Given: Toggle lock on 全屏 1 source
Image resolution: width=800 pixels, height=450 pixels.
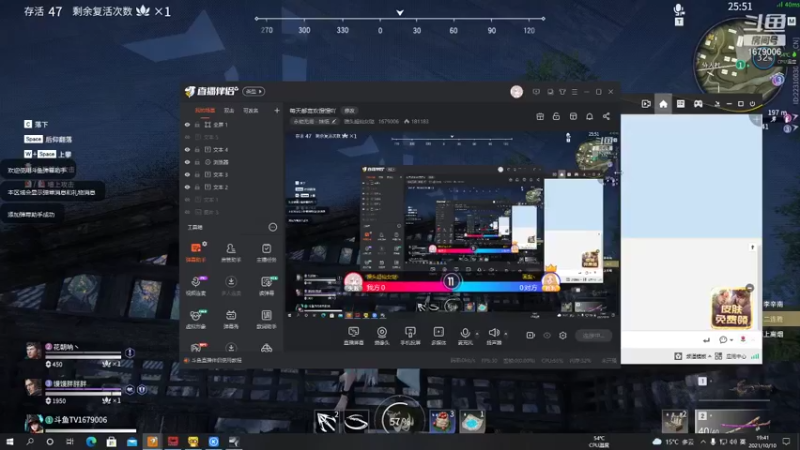Looking at the screenshot, I should 197,124.
